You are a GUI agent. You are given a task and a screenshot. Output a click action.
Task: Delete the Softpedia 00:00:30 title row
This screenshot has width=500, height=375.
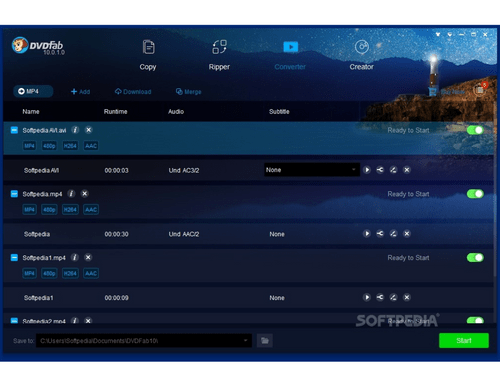[x=407, y=234]
